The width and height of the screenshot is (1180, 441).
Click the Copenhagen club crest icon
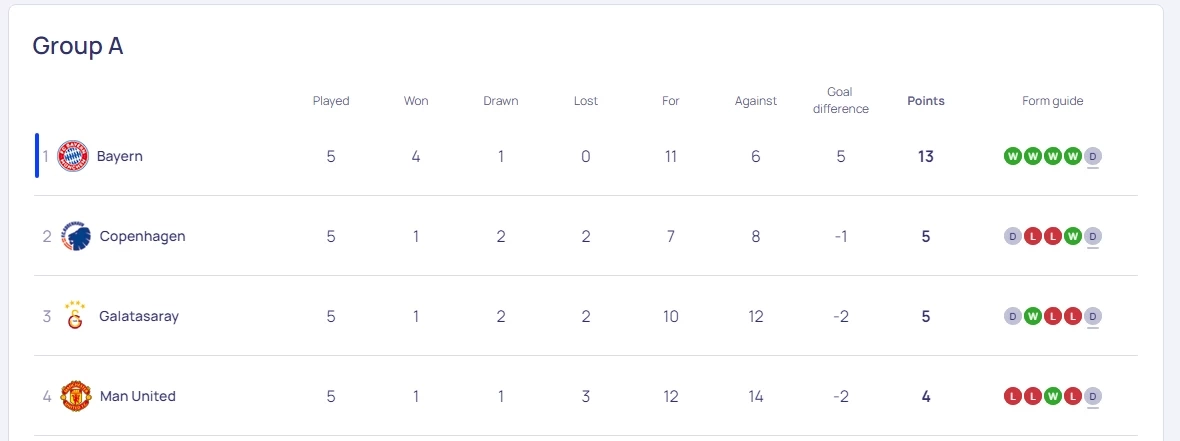75,237
